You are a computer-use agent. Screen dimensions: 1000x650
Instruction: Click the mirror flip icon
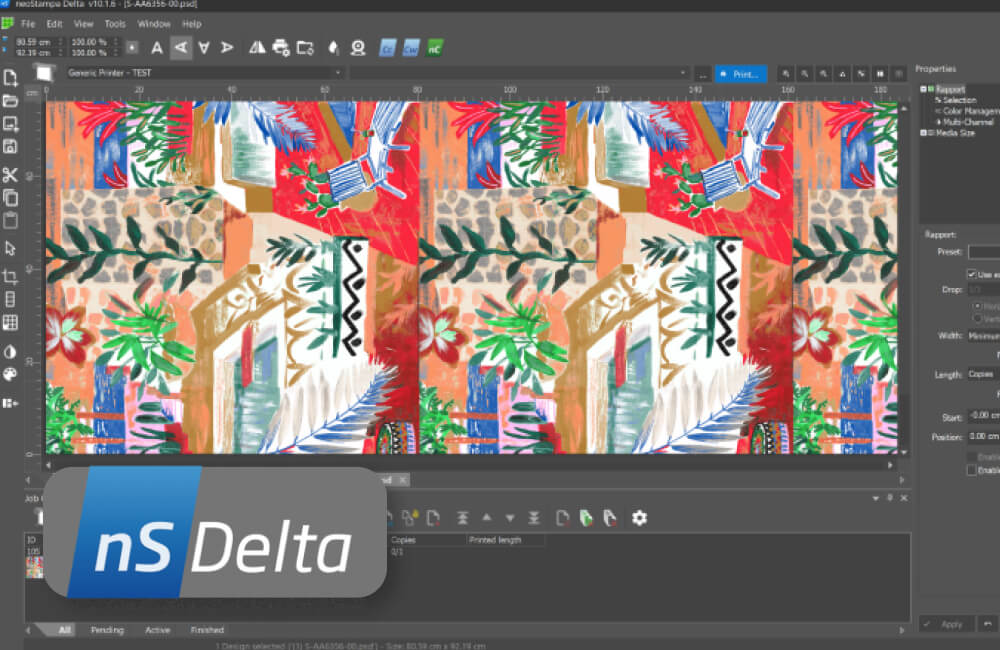point(257,48)
